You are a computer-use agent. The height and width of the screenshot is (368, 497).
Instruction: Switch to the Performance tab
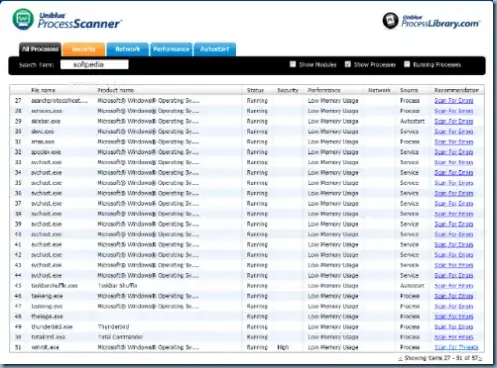[x=171, y=49]
